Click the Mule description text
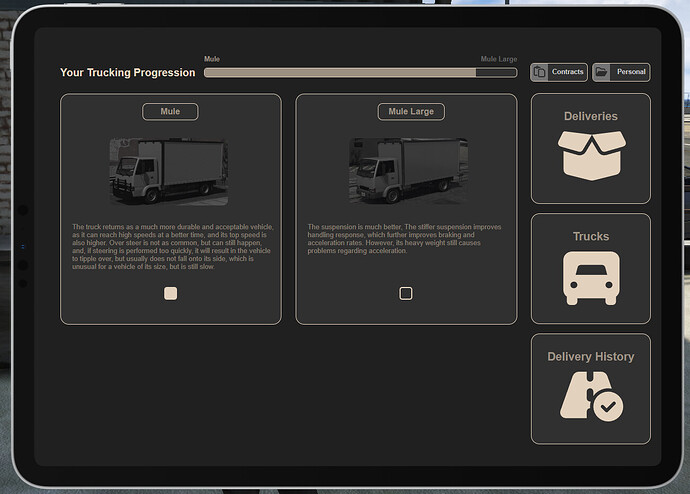Screen dimensions: 690x494 172,247
